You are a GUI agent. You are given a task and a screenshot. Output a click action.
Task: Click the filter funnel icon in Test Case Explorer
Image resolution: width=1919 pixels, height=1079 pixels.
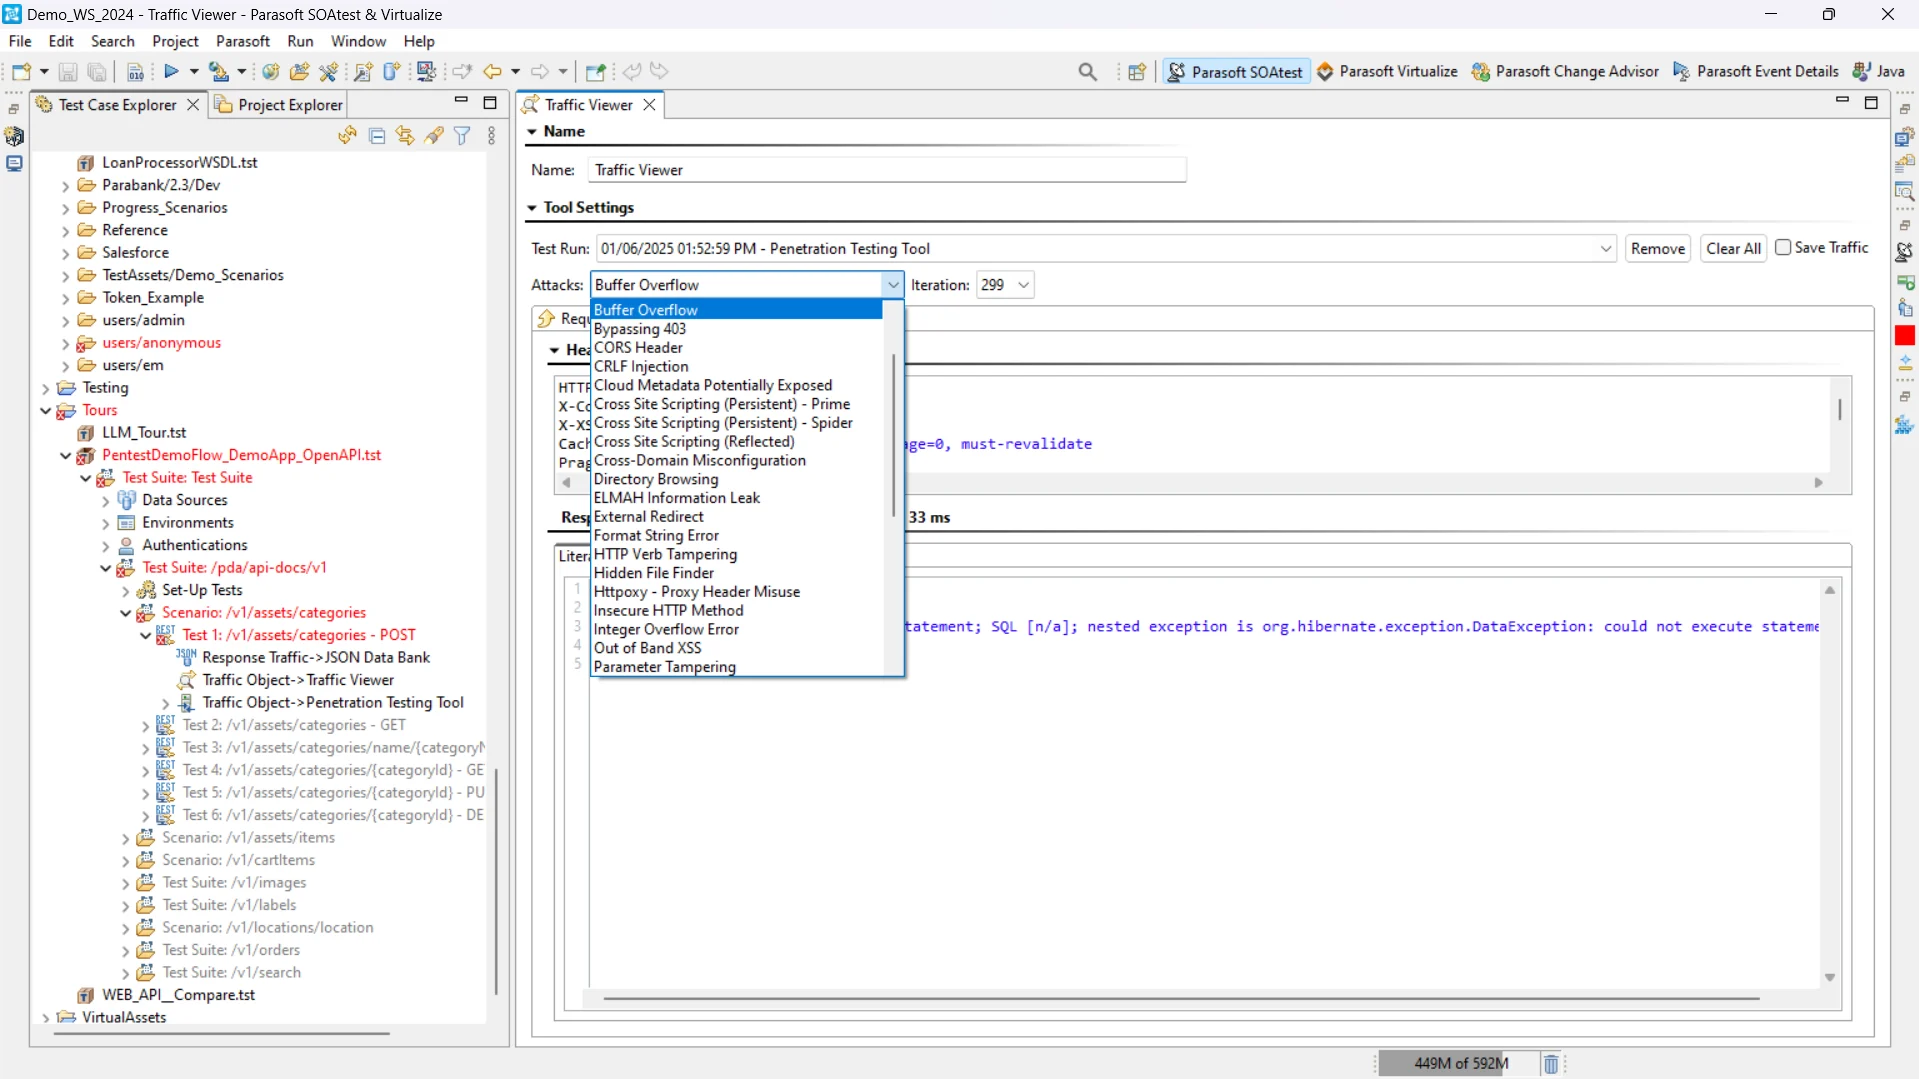462,136
